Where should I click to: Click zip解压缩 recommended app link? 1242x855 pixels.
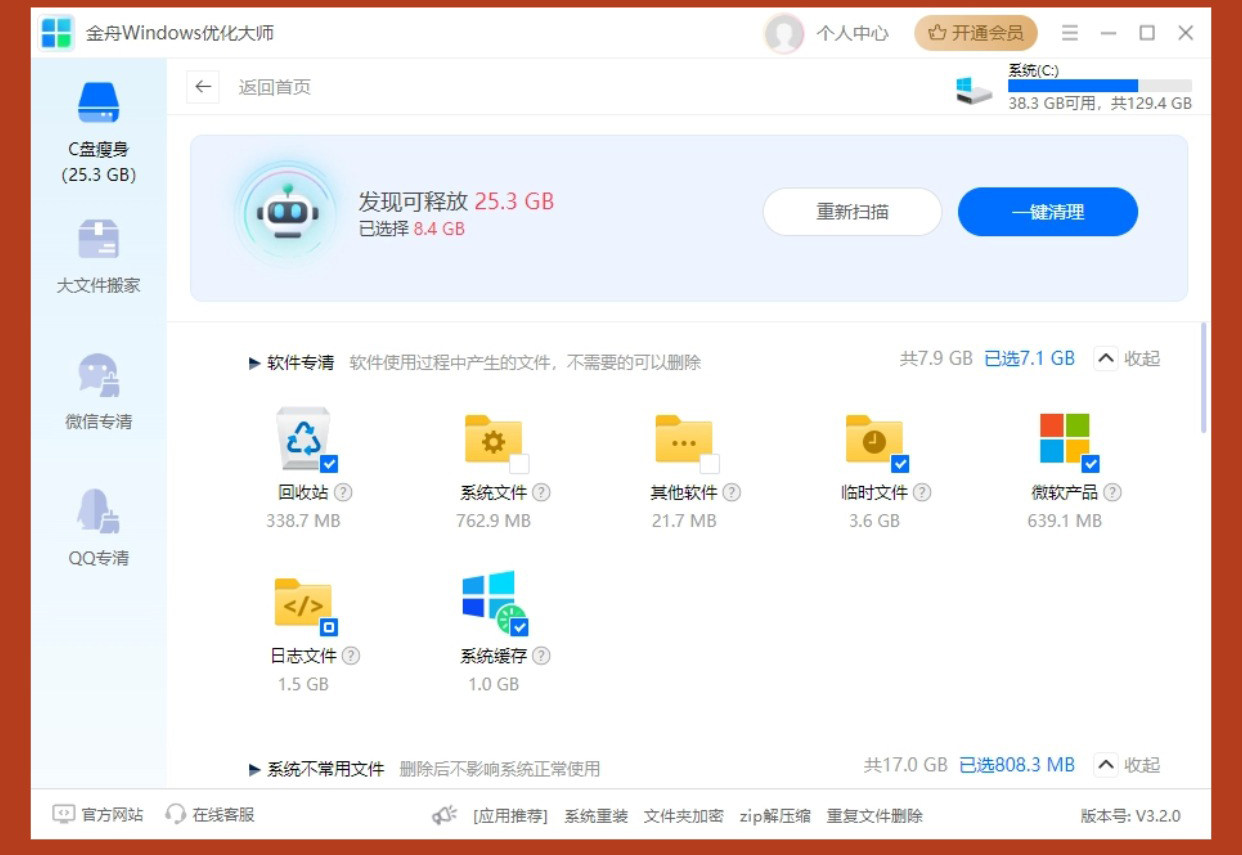(775, 816)
